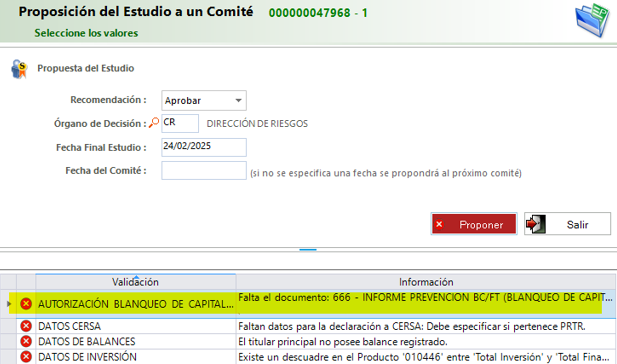Click the Información column header
Image resolution: width=617 pixels, height=364 pixels.
click(x=426, y=282)
